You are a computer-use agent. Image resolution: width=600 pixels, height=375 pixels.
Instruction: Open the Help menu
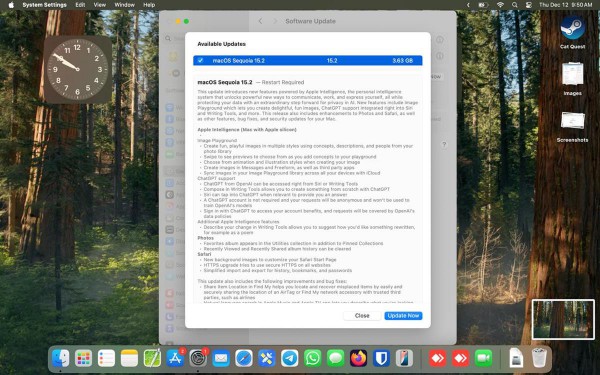pyautogui.click(x=149, y=5)
